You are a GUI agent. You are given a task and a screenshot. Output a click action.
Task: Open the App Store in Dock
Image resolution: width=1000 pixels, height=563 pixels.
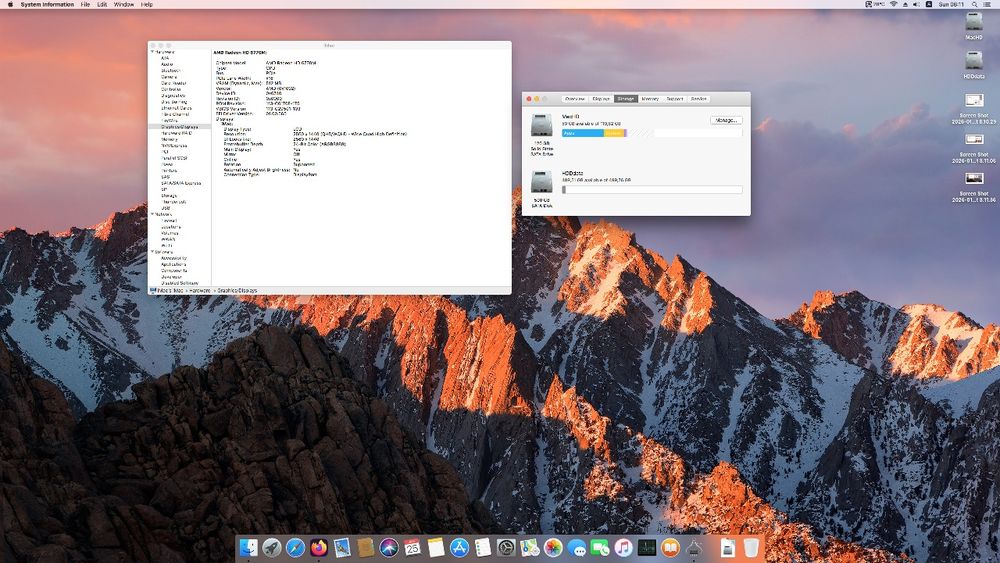[x=459, y=547]
